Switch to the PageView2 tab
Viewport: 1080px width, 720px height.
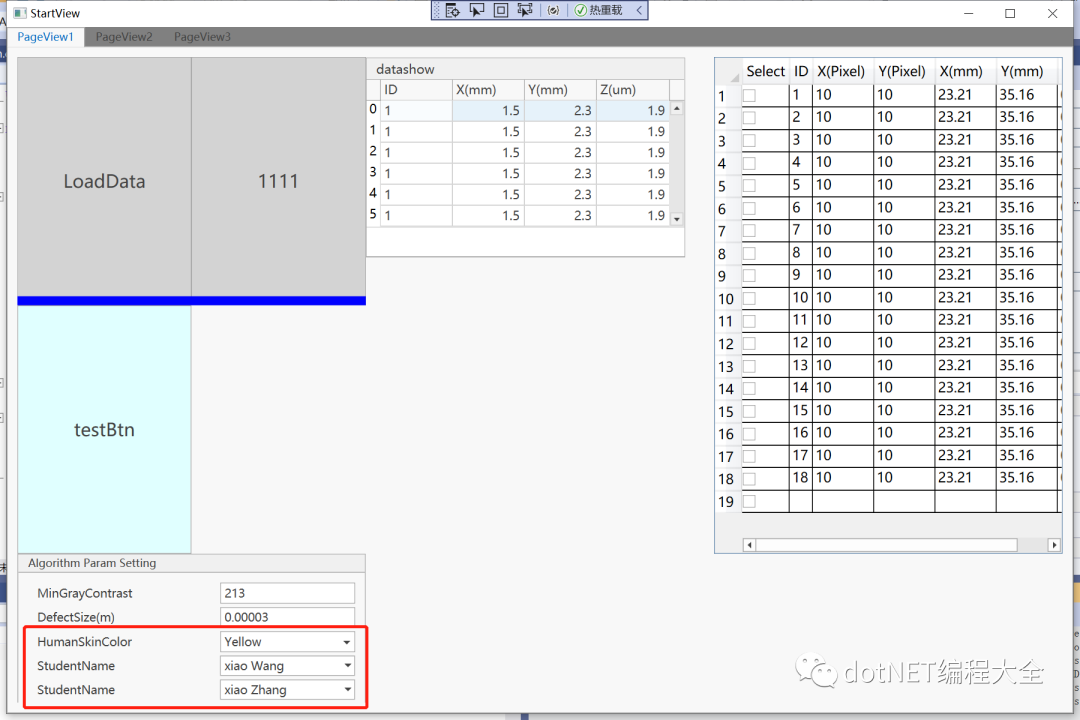coord(123,36)
